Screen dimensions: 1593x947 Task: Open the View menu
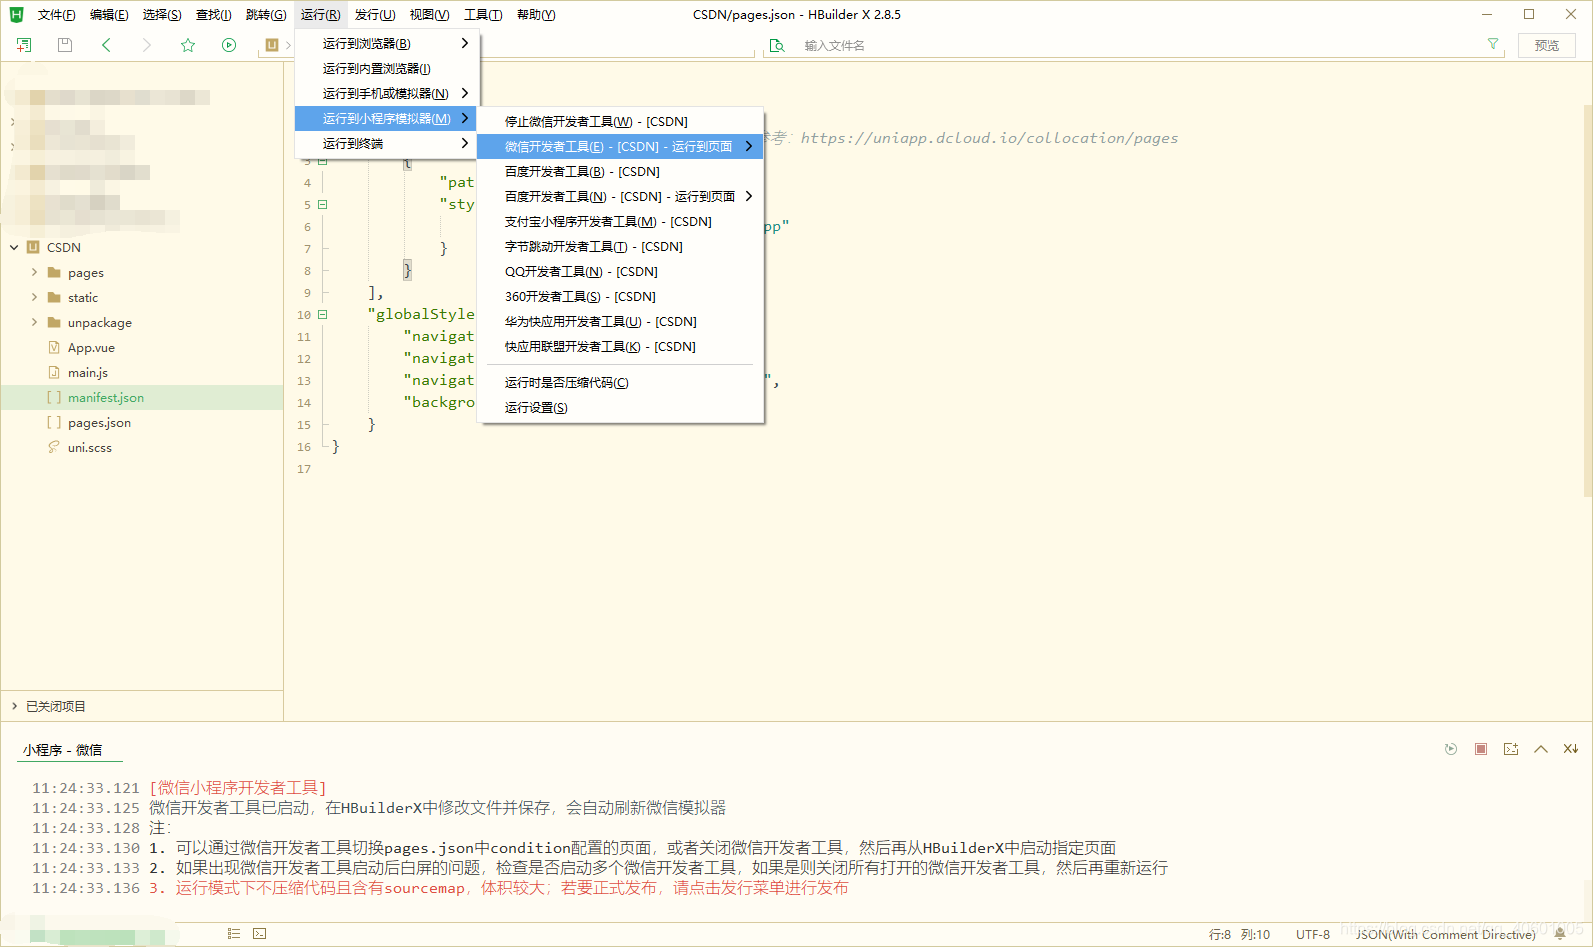tap(429, 15)
